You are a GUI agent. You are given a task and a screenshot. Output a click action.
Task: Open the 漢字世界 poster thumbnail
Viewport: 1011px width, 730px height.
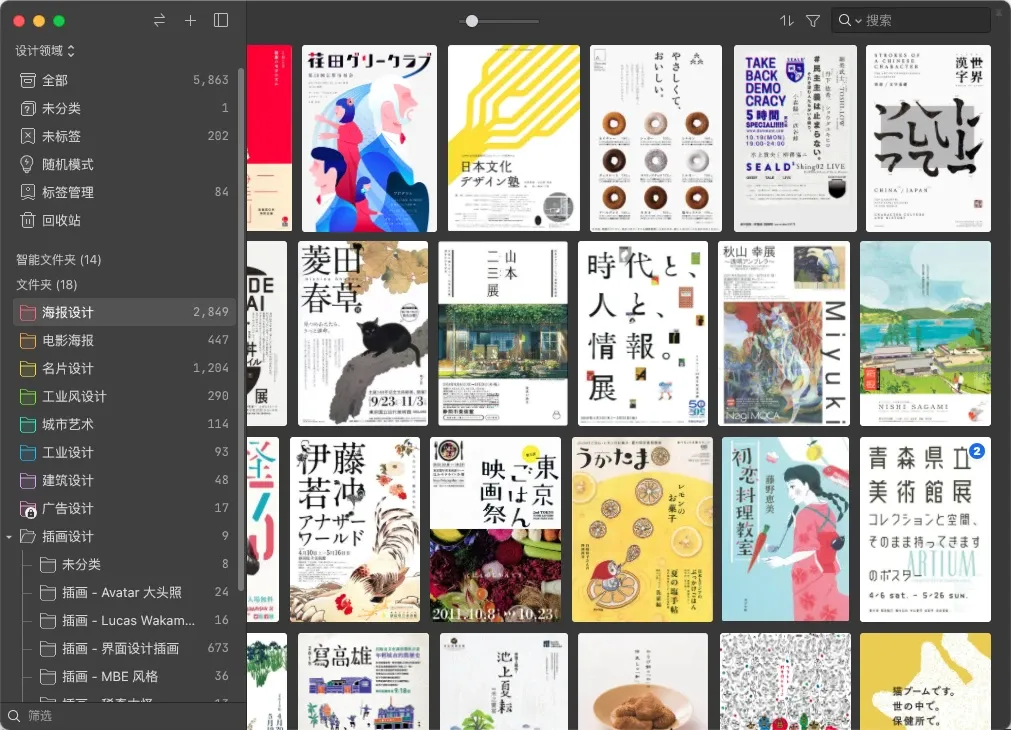928,138
